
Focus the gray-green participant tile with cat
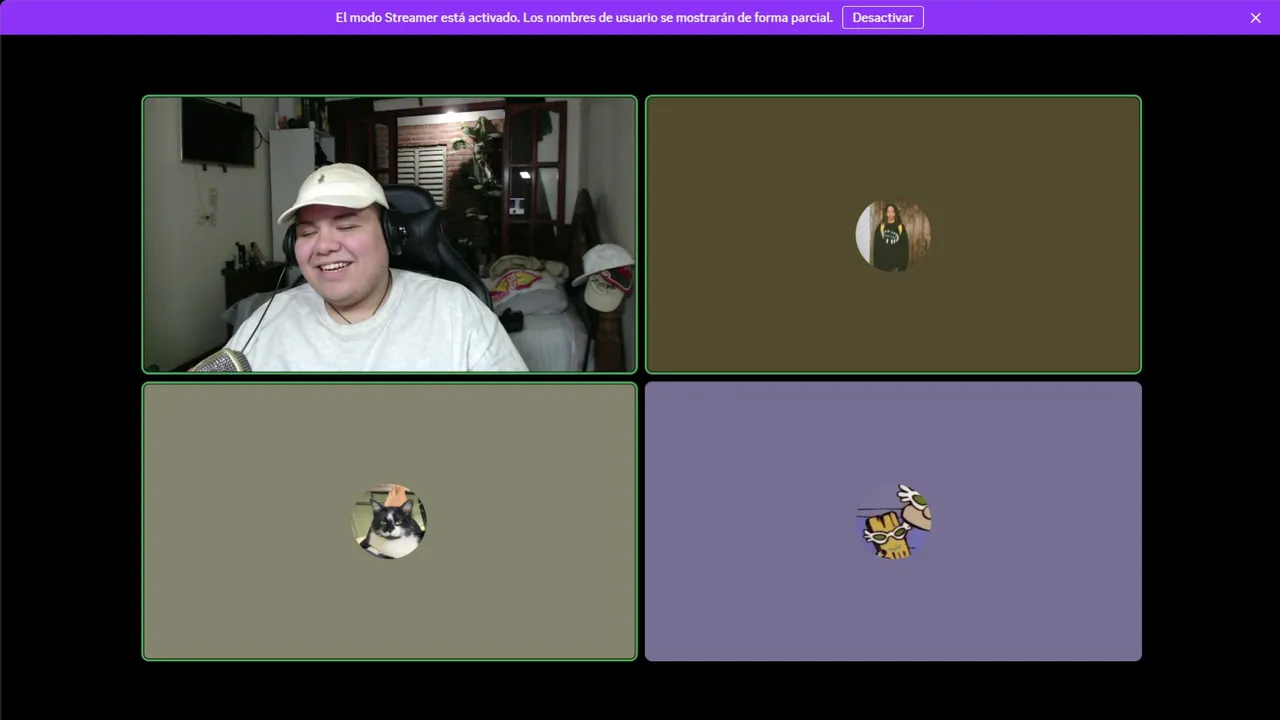389,521
